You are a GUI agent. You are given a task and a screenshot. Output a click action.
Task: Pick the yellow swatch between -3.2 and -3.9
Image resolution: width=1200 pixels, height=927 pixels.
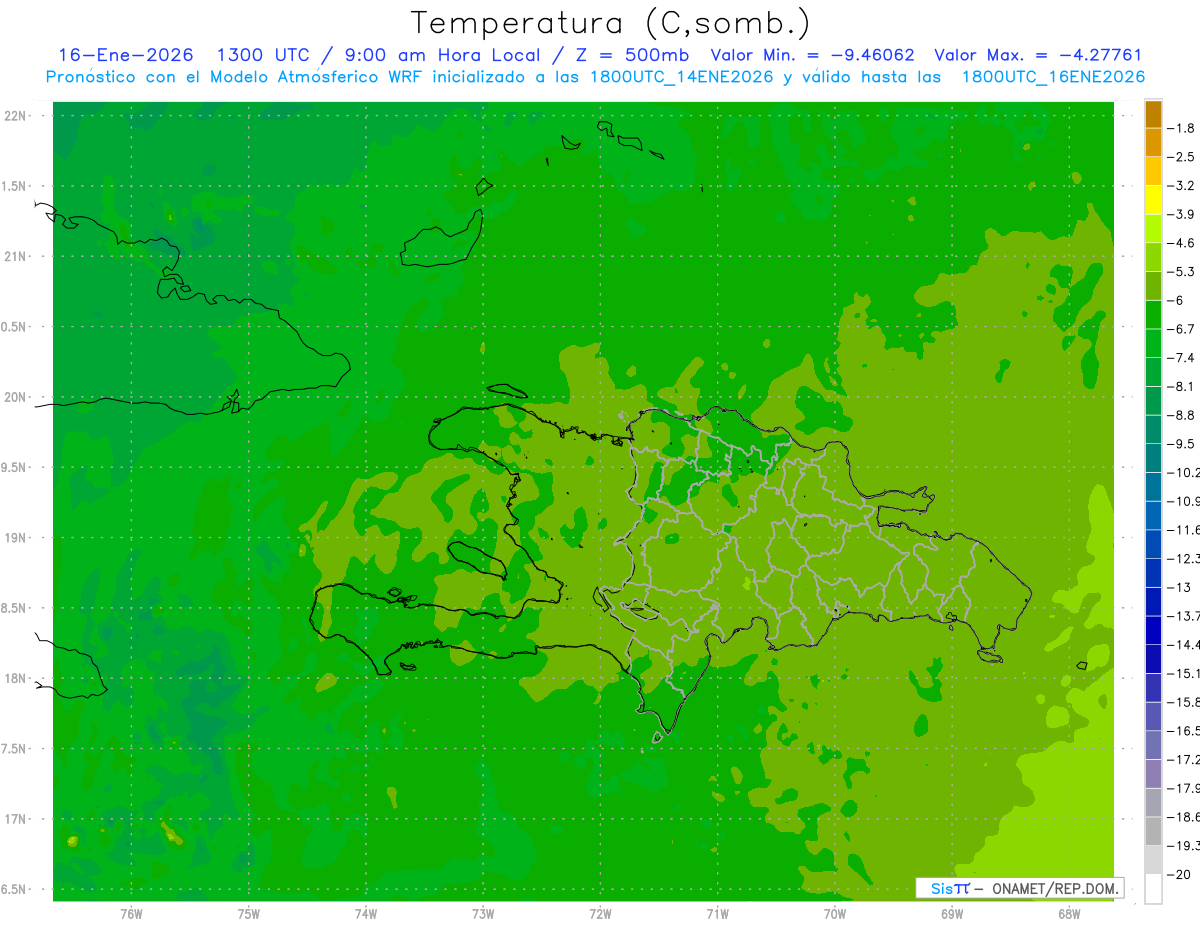[x=1153, y=200]
